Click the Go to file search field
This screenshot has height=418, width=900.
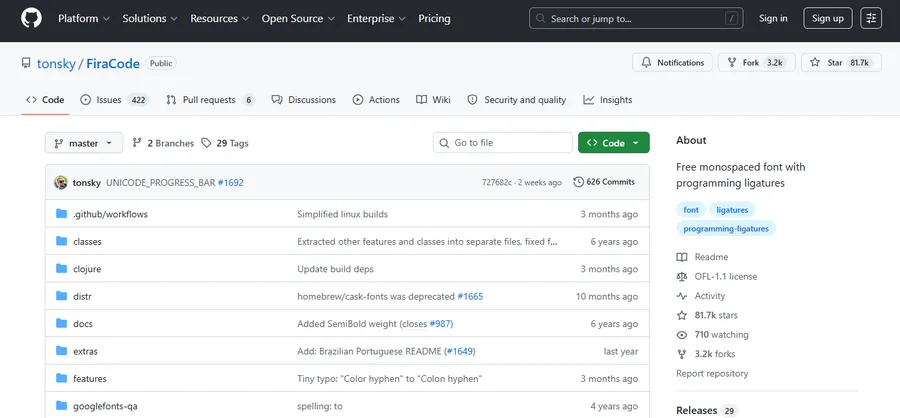point(503,143)
